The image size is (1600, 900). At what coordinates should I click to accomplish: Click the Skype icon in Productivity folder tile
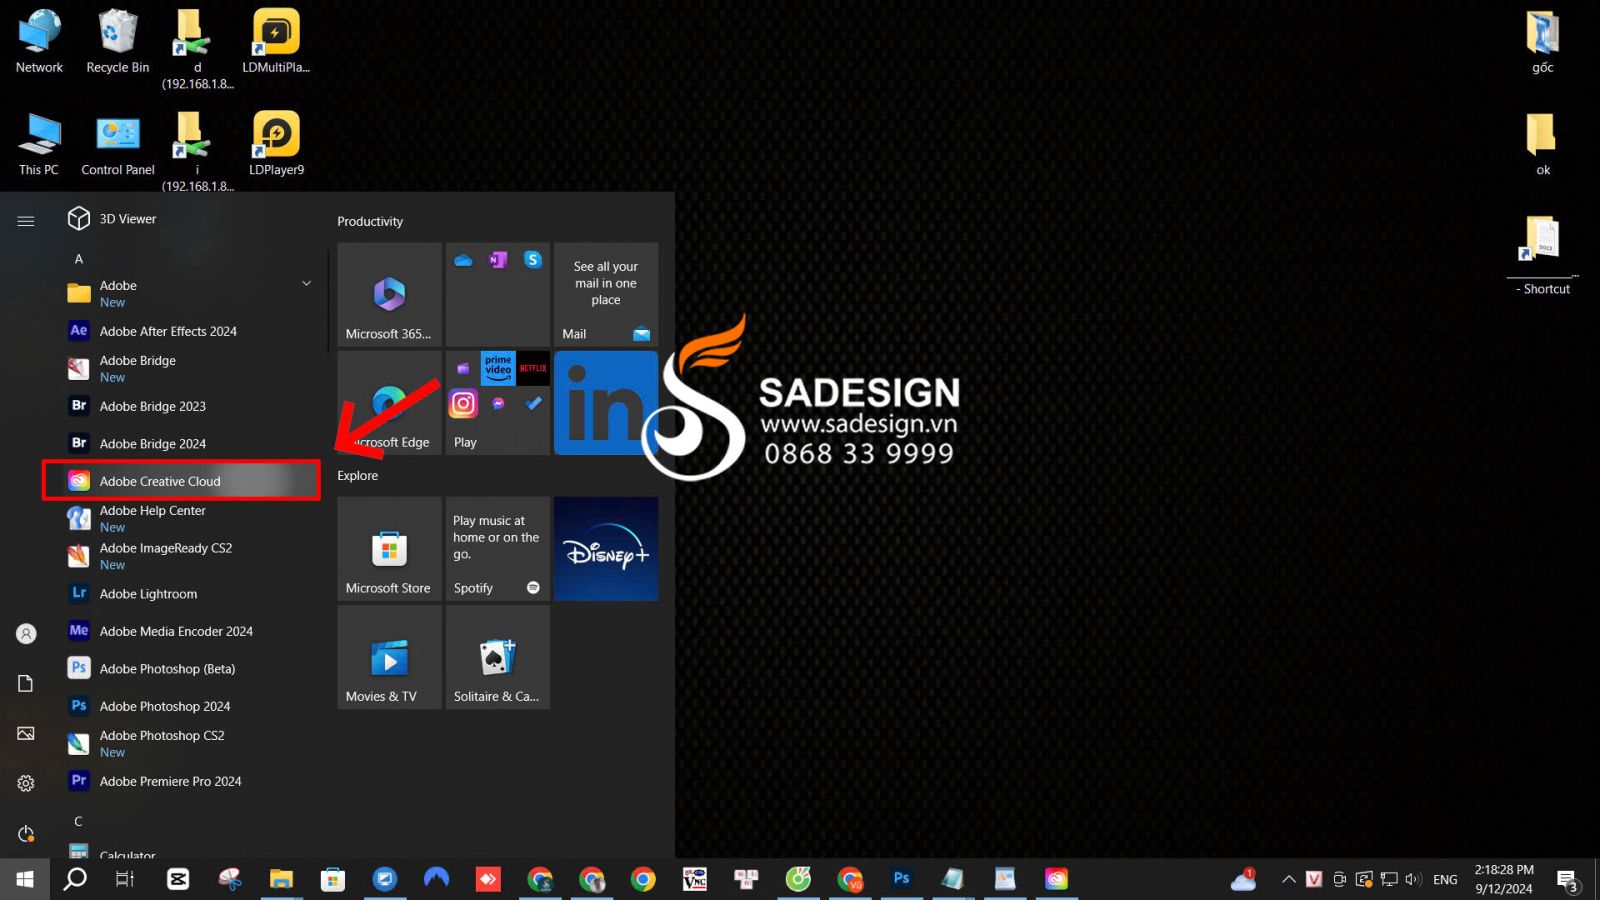(x=533, y=259)
